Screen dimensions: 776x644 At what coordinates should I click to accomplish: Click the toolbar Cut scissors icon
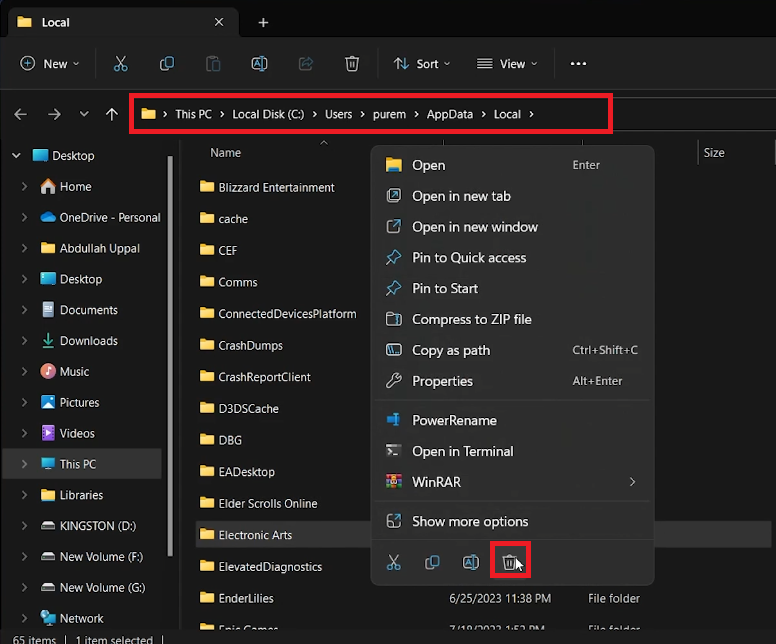click(121, 64)
